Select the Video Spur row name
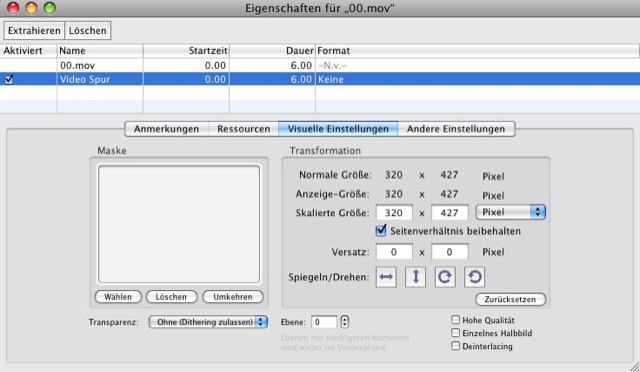This screenshot has width=640, height=372. pos(85,79)
